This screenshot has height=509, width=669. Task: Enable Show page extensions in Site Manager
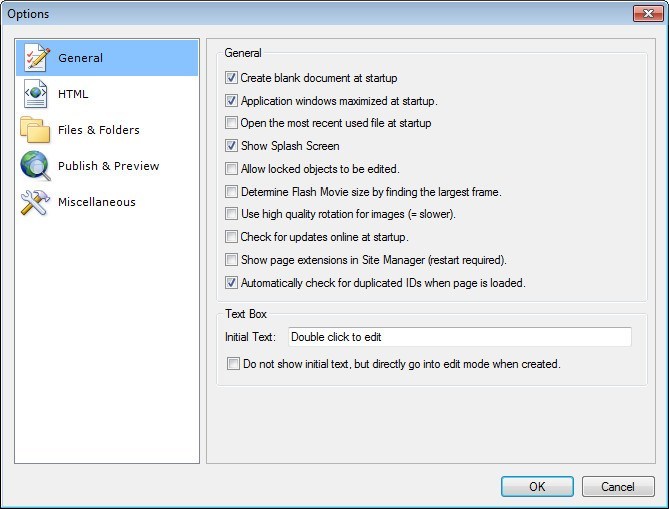pyautogui.click(x=231, y=259)
